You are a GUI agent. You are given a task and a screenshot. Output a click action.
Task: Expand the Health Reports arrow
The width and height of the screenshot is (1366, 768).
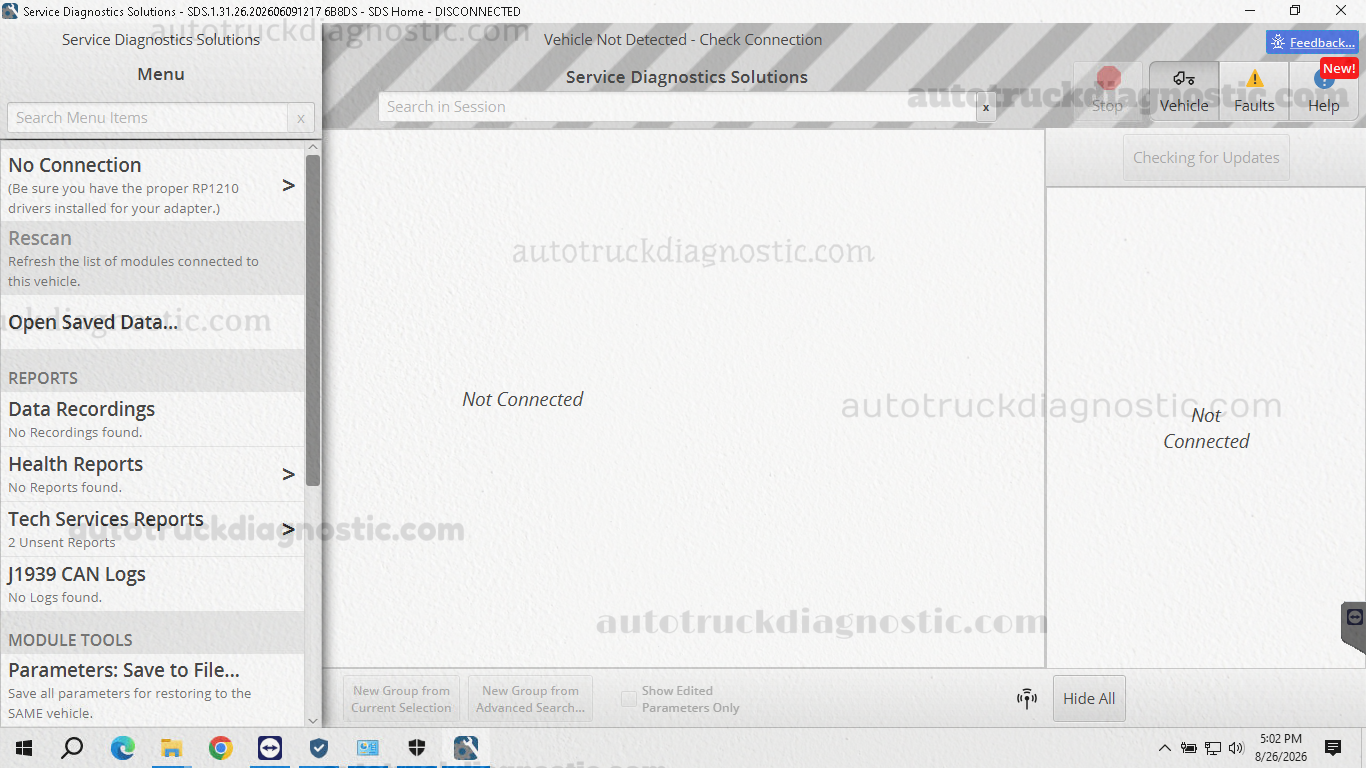click(x=289, y=474)
